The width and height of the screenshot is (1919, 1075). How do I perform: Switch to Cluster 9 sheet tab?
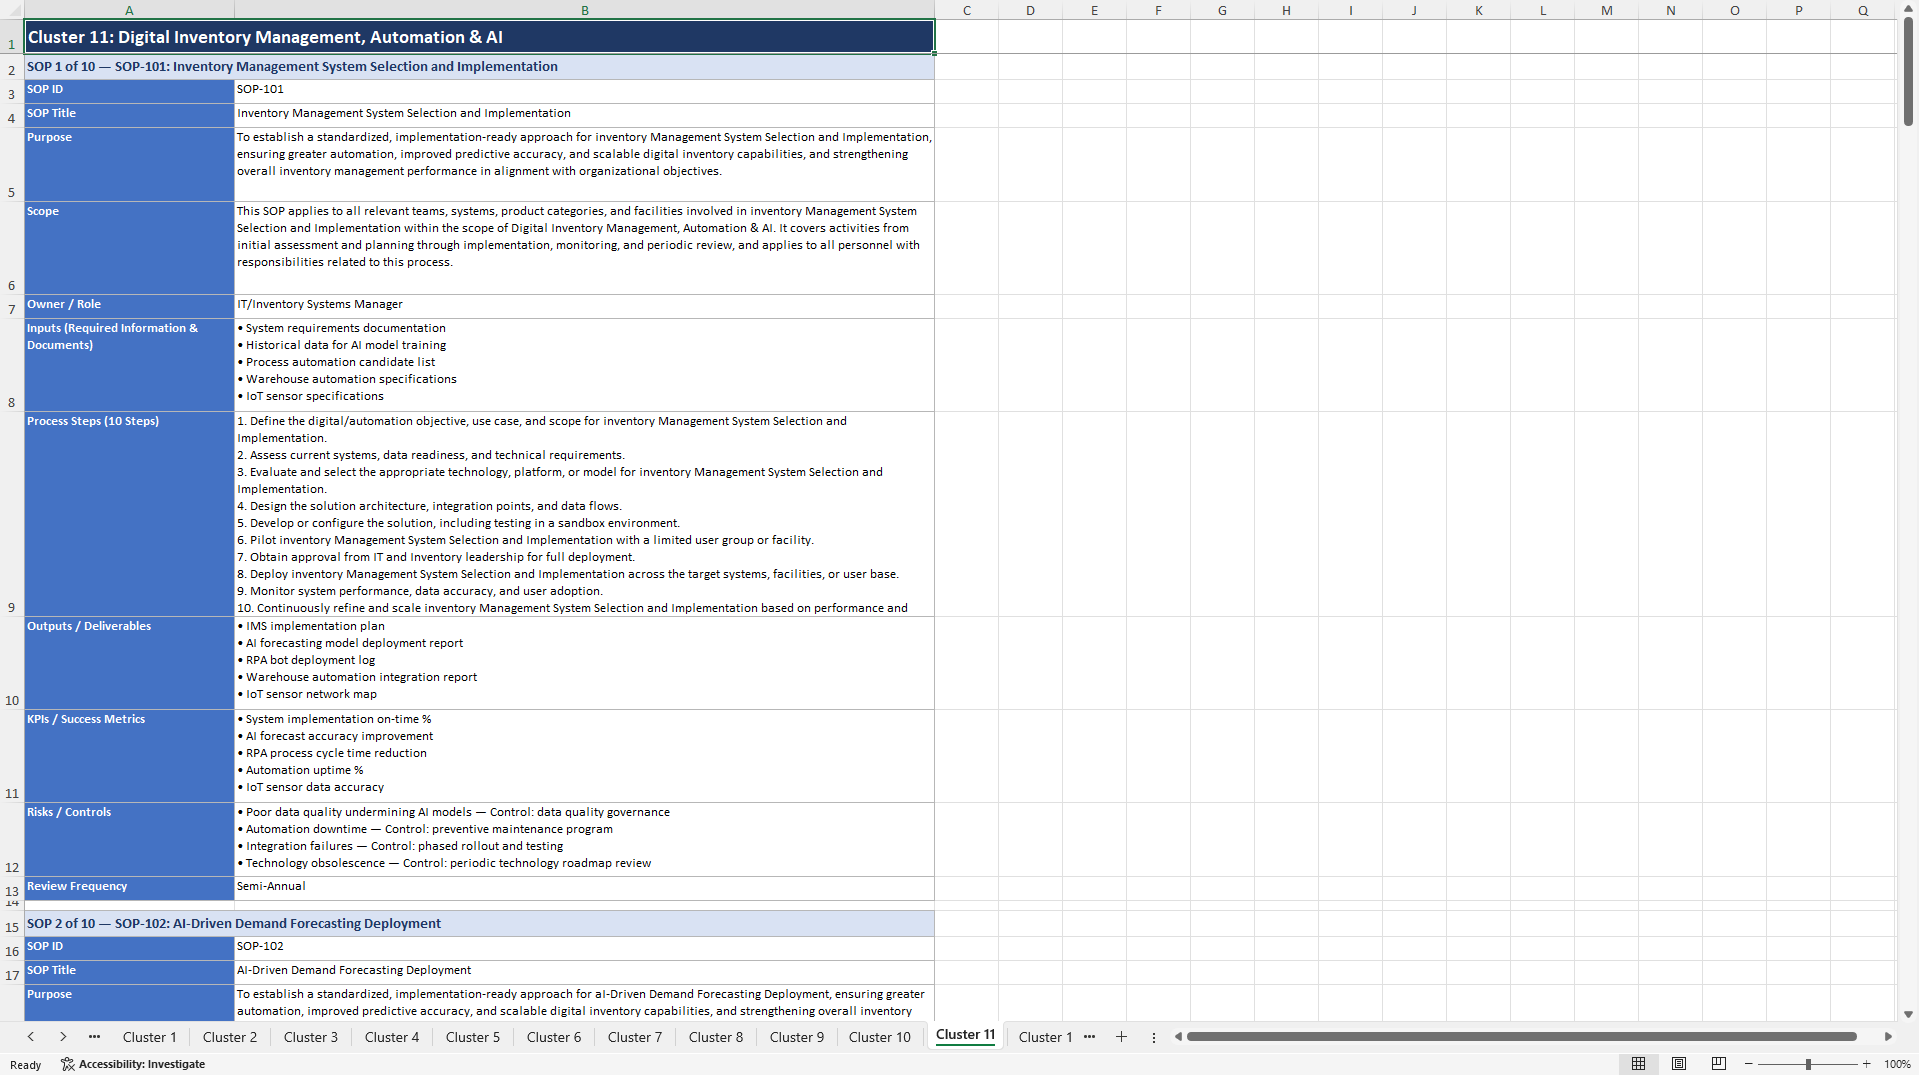click(797, 1037)
